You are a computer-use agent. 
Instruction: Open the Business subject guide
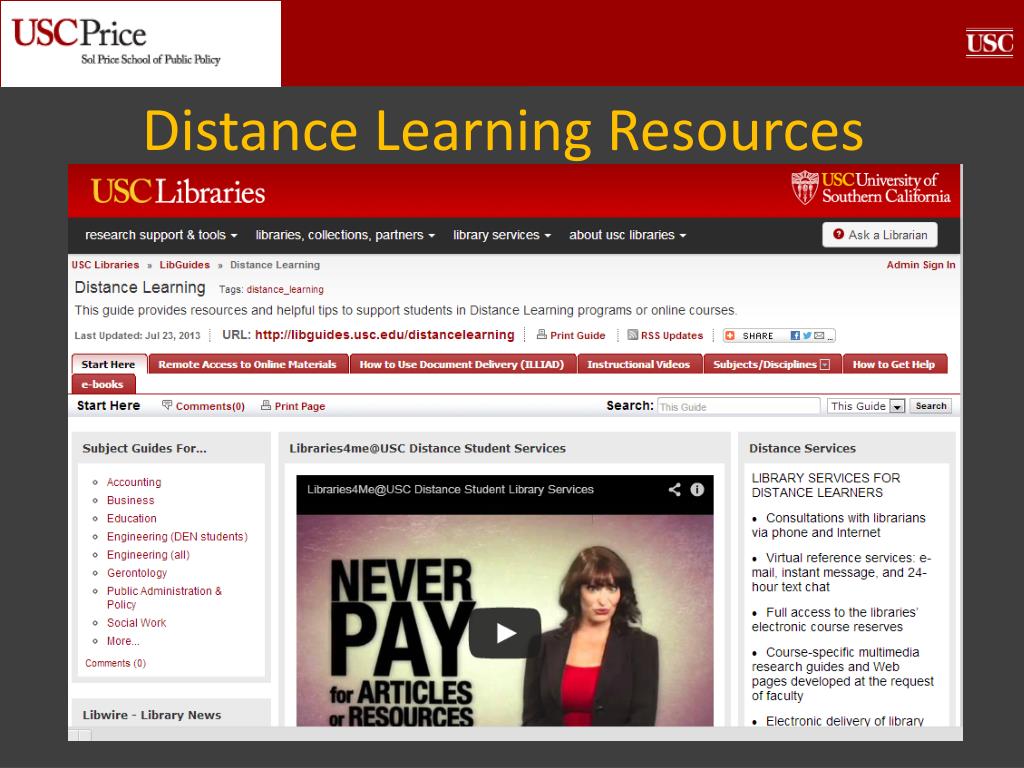pyautogui.click(x=131, y=500)
